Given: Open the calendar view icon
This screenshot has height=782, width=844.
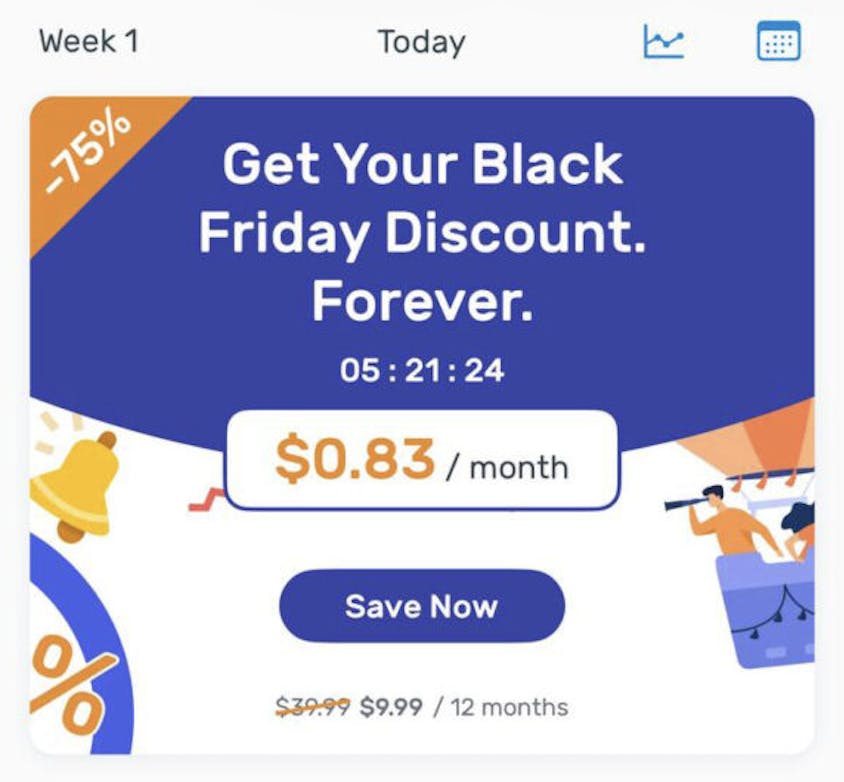Looking at the screenshot, I should point(778,41).
